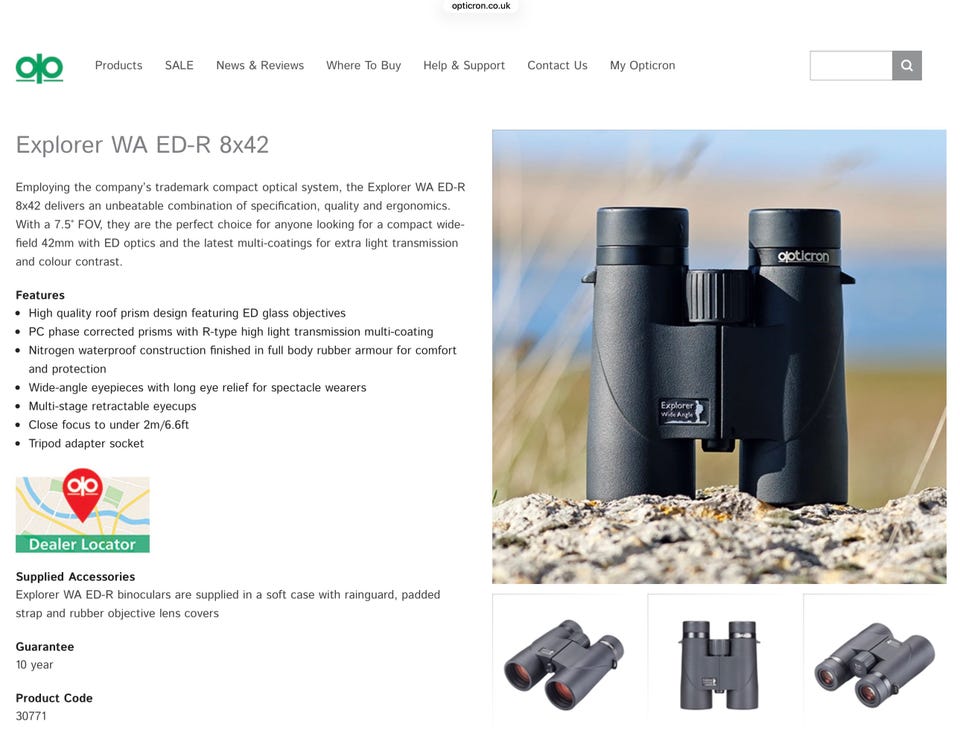Click the Explorer WA ED-R 8x42 heading
This screenshot has width=960, height=739.
point(142,145)
